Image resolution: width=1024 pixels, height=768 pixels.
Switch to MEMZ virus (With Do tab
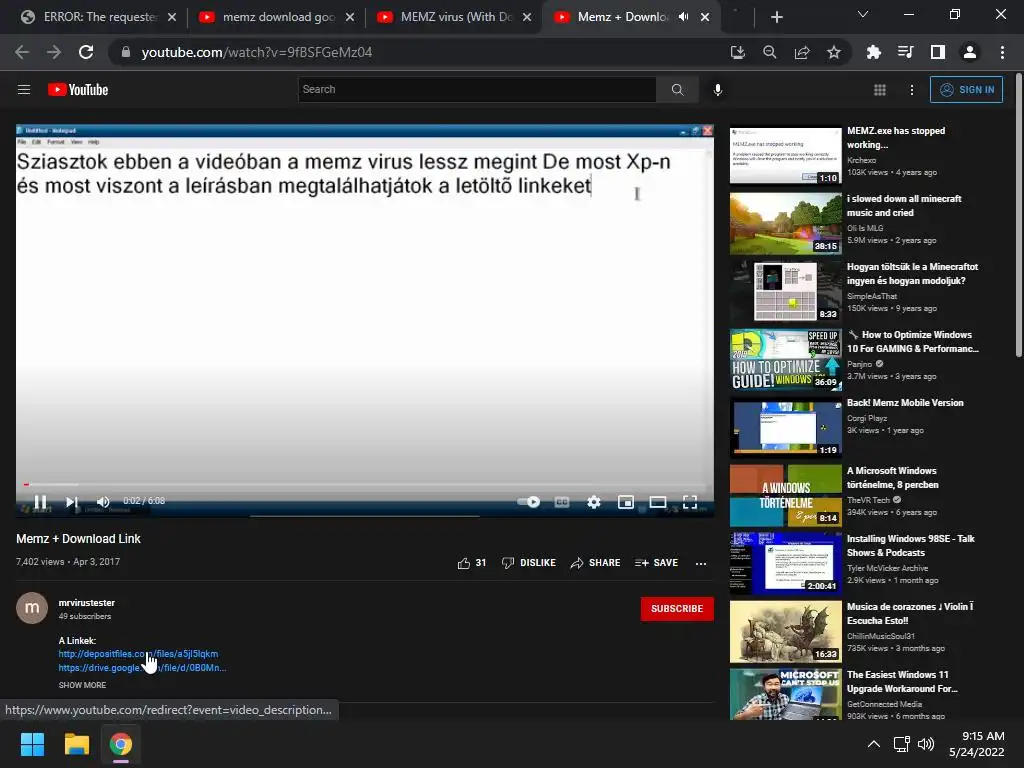[x=455, y=17]
